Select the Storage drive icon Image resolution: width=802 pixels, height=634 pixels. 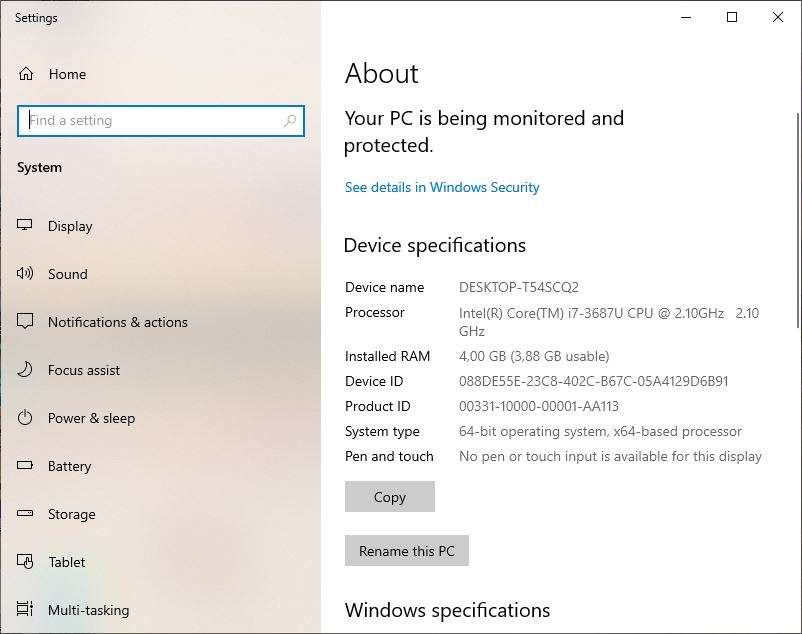[x=27, y=514]
